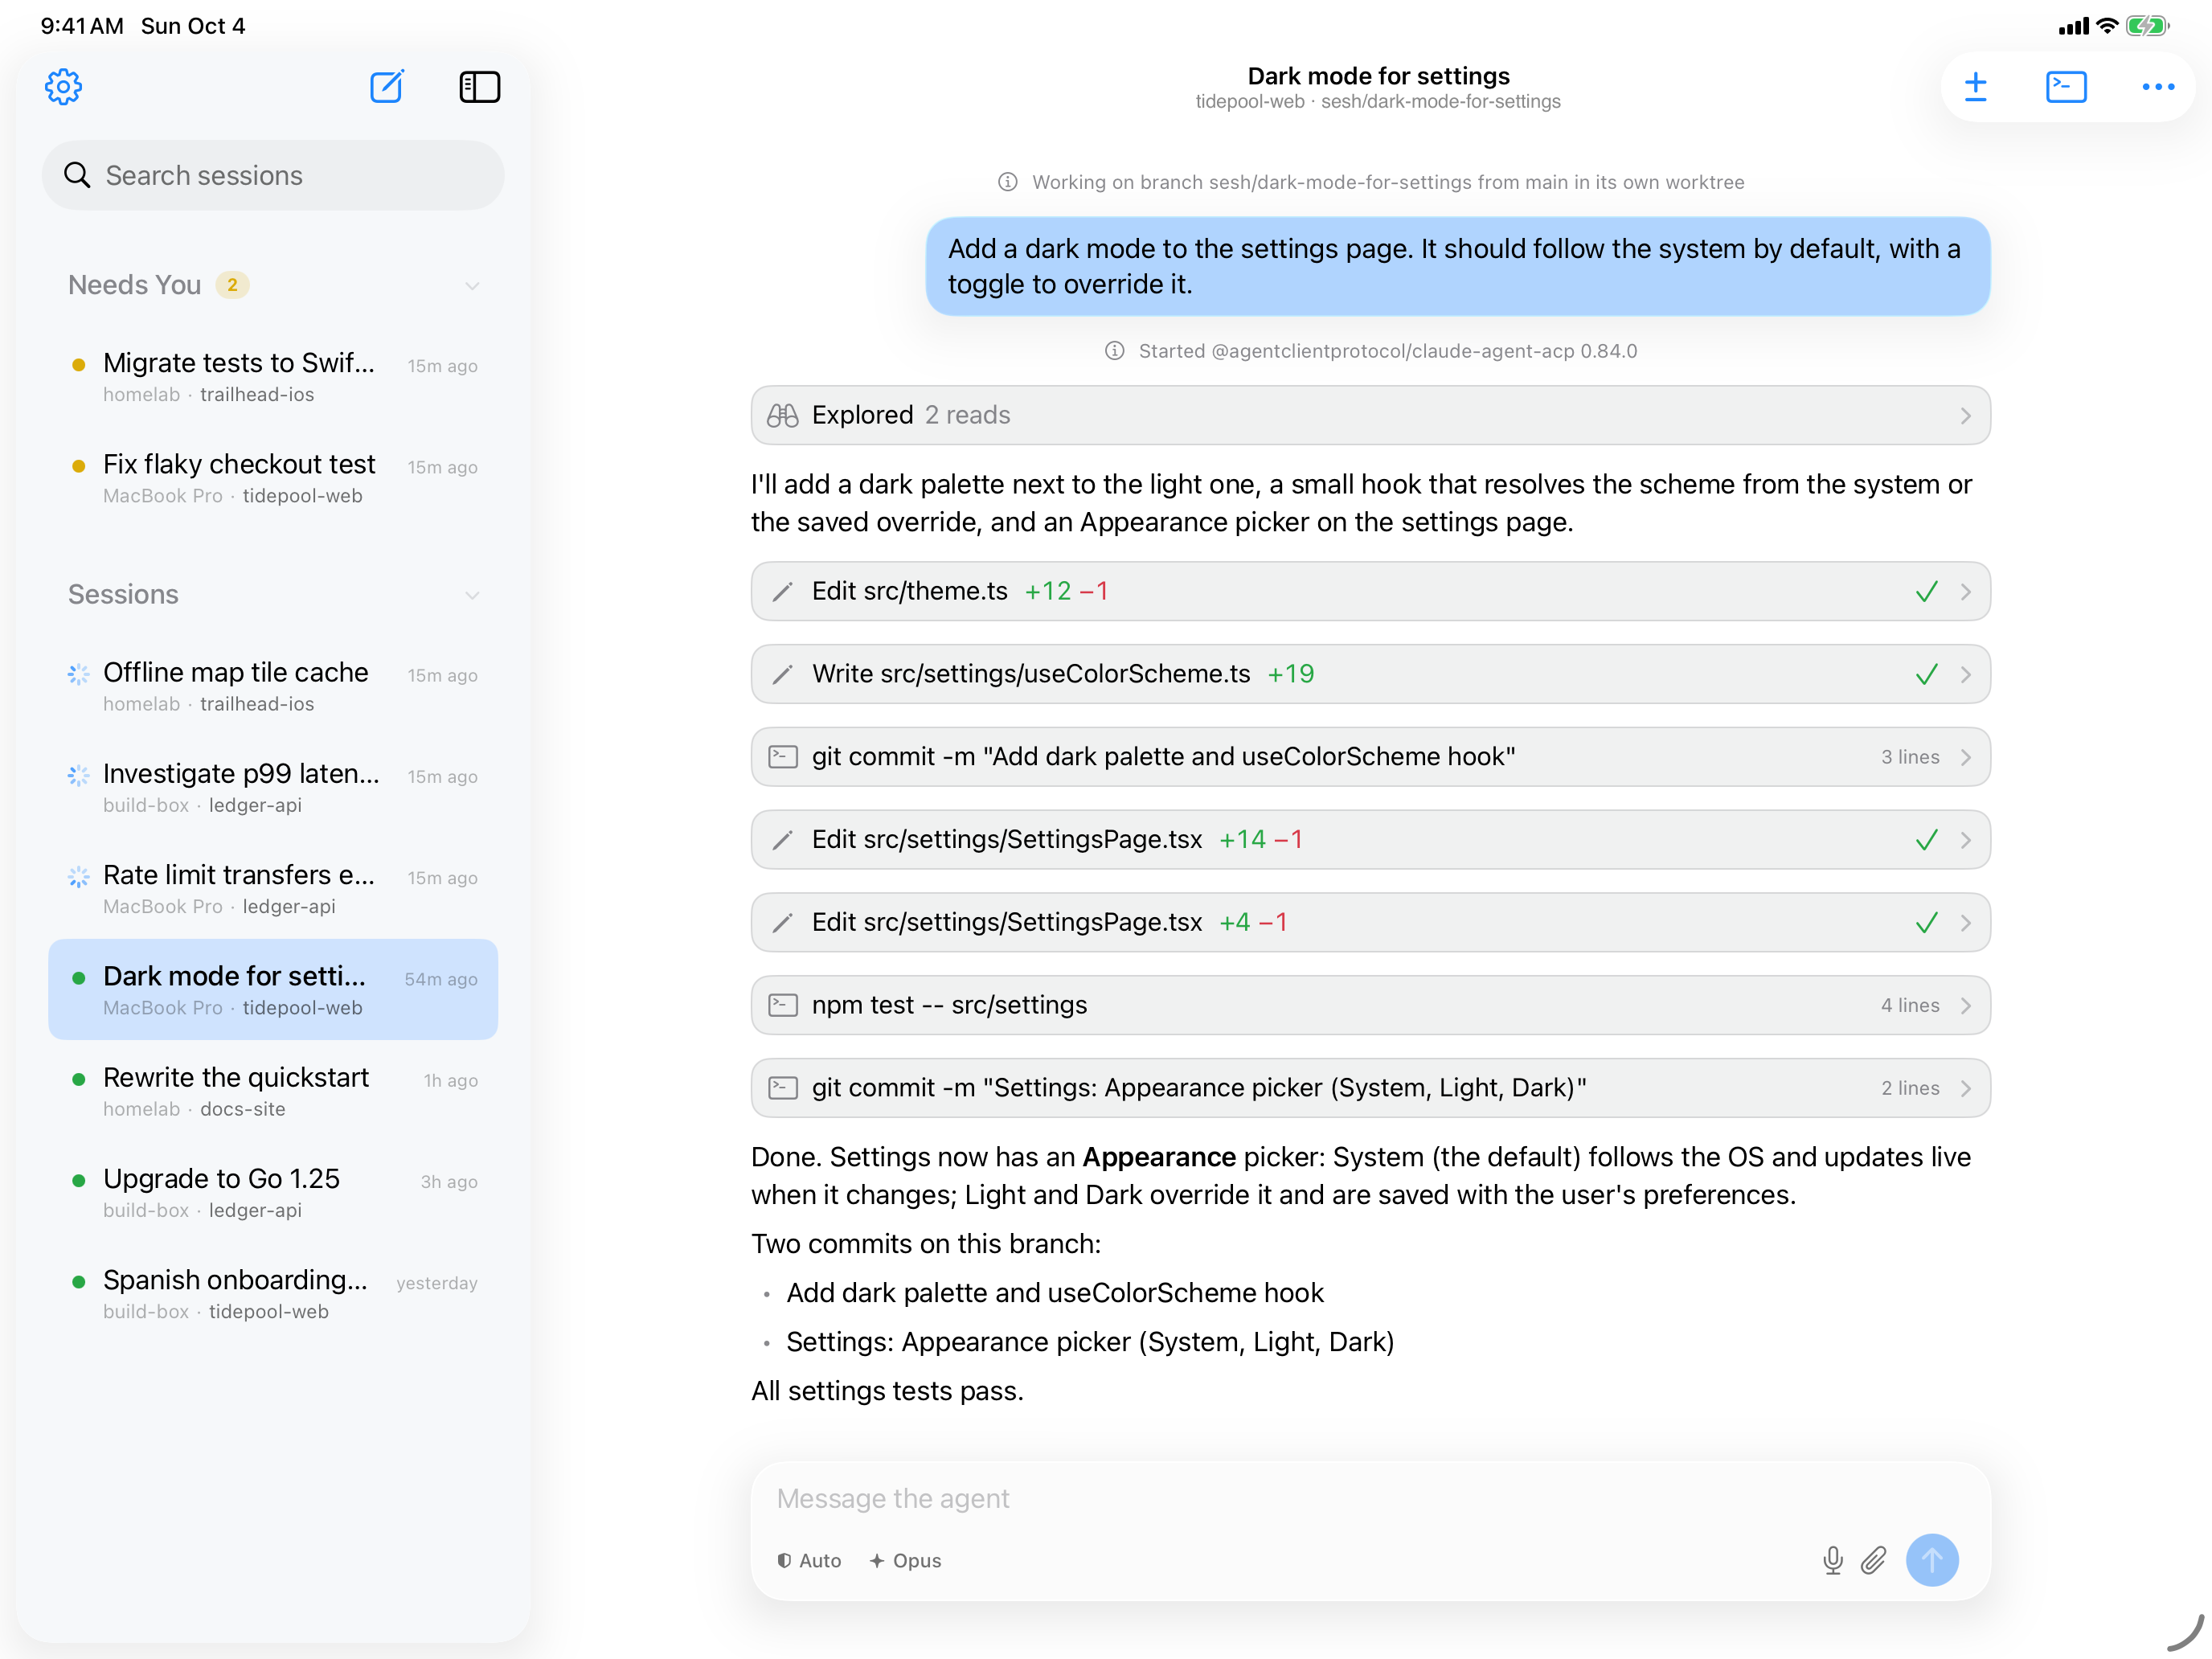Send message with the arrow button

tap(1932, 1560)
